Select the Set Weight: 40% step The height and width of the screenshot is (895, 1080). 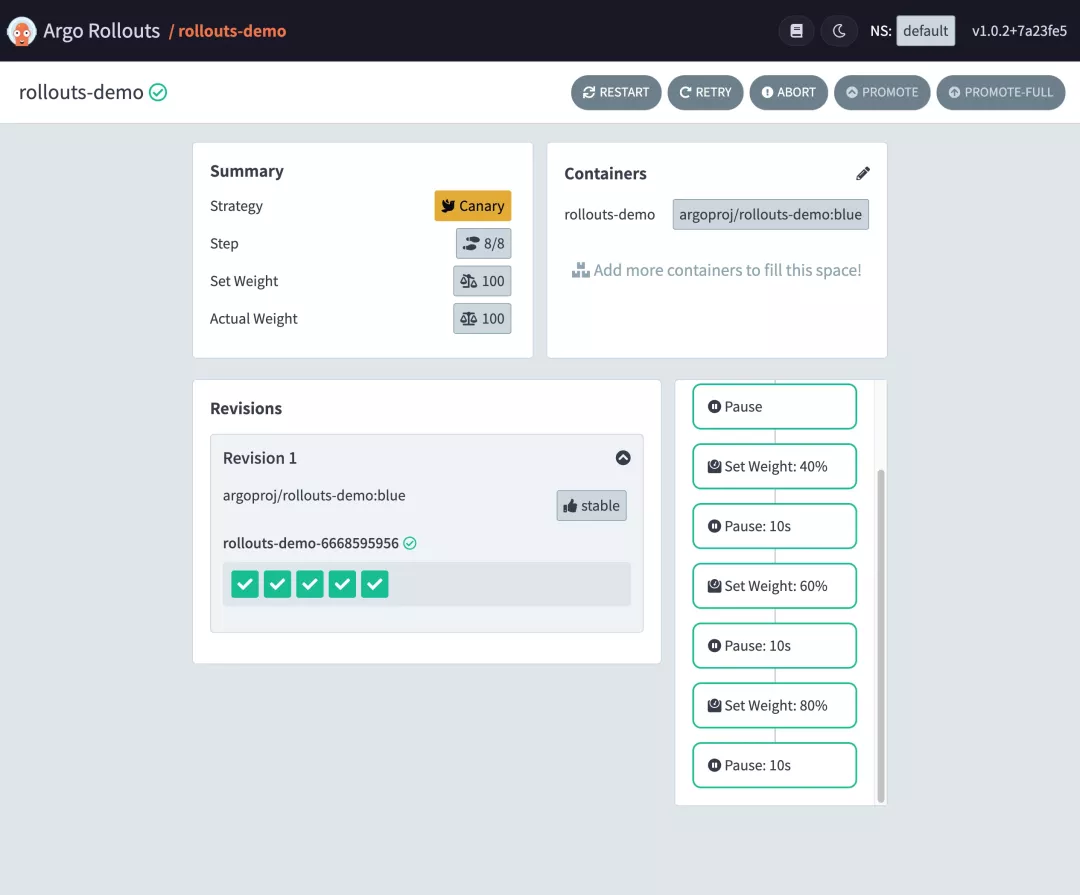(774, 466)
